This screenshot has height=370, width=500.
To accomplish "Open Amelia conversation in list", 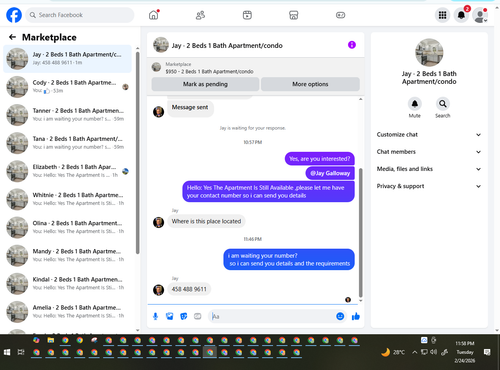I will click(x=68, y=312).
